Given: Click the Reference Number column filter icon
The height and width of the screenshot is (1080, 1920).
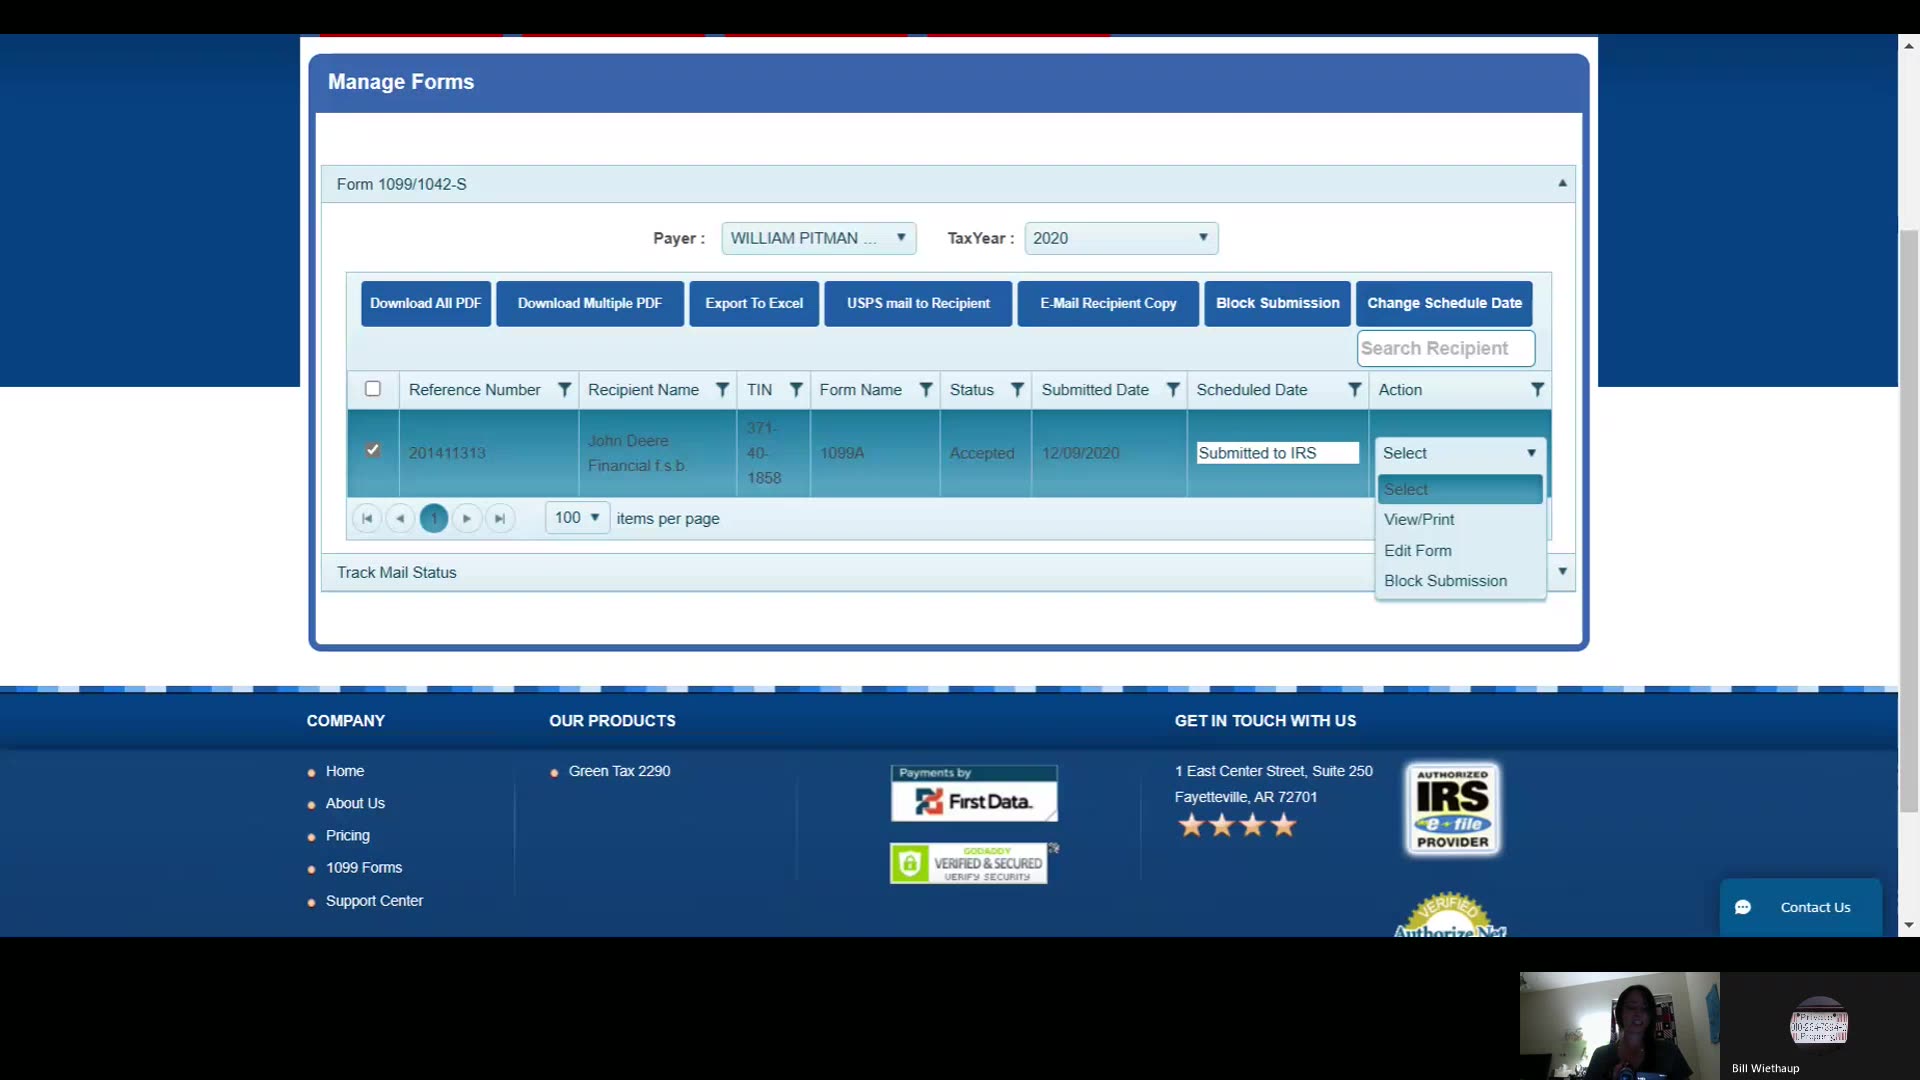Looking at the screenshot, I should tap(564, 390).
